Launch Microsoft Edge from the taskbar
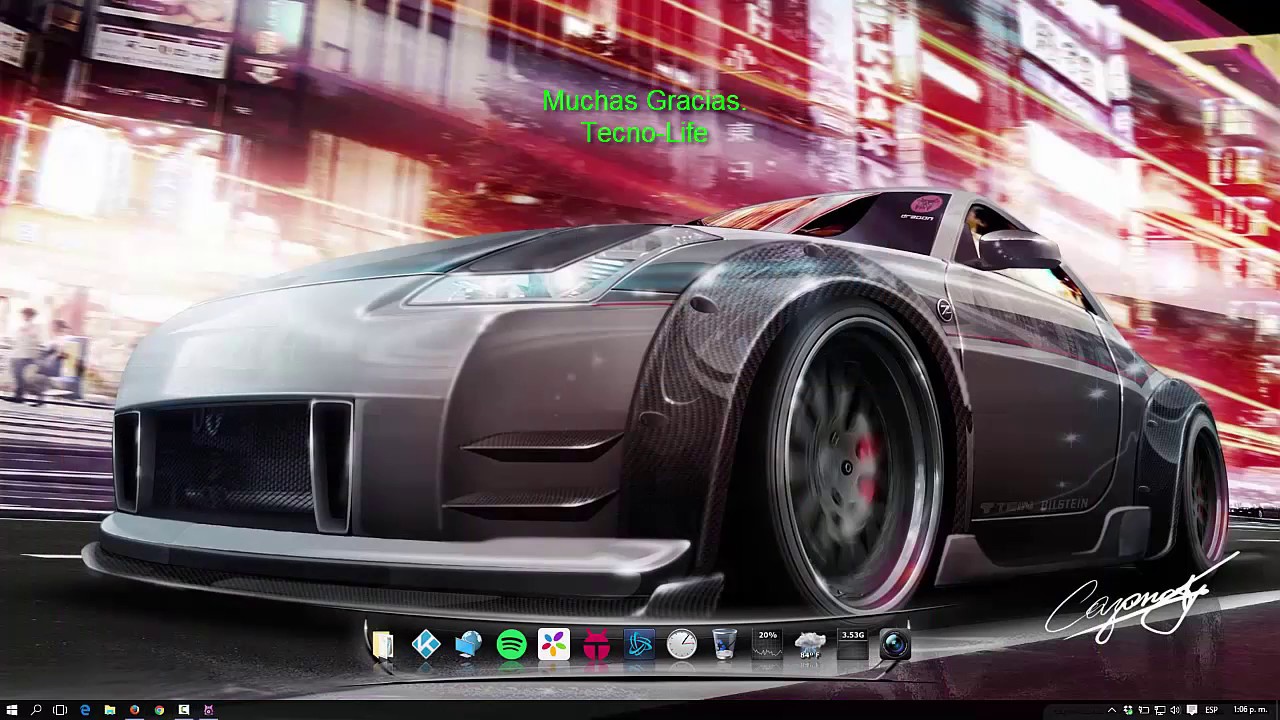Viewport: 1280px width, 720px height. pyautogui.click(x=85, y=710)
